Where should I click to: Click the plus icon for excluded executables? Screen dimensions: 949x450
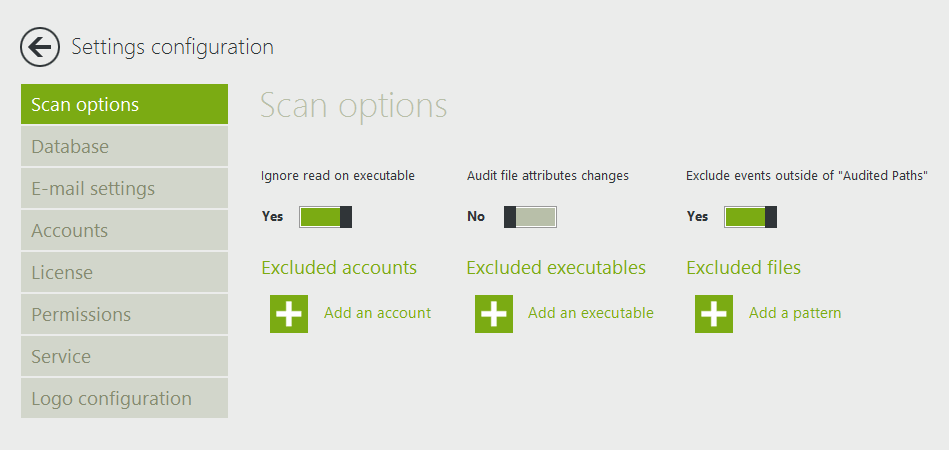point(494,313)
